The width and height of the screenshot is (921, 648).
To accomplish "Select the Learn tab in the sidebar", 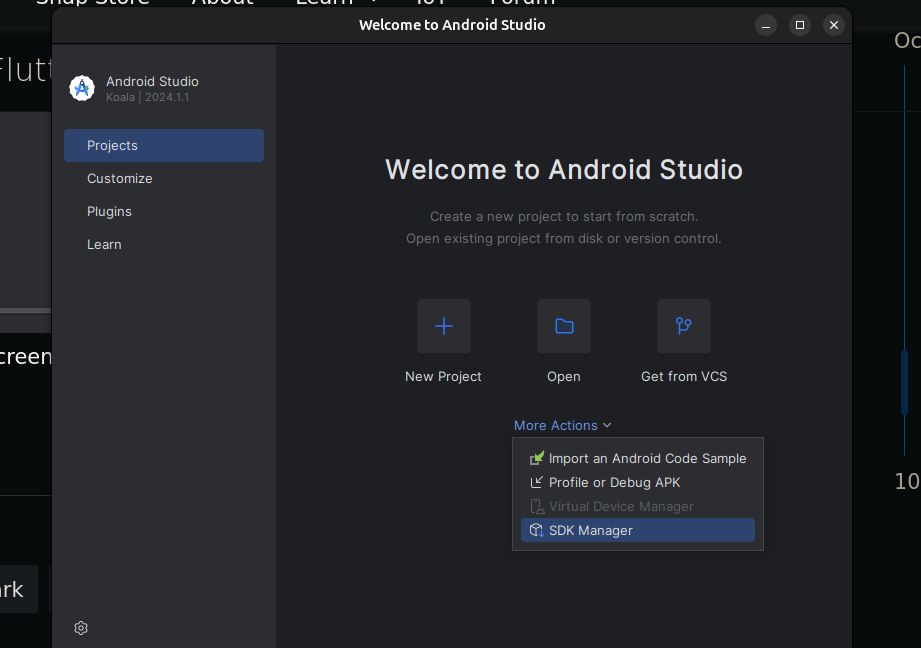I will [x=104, y=244].
